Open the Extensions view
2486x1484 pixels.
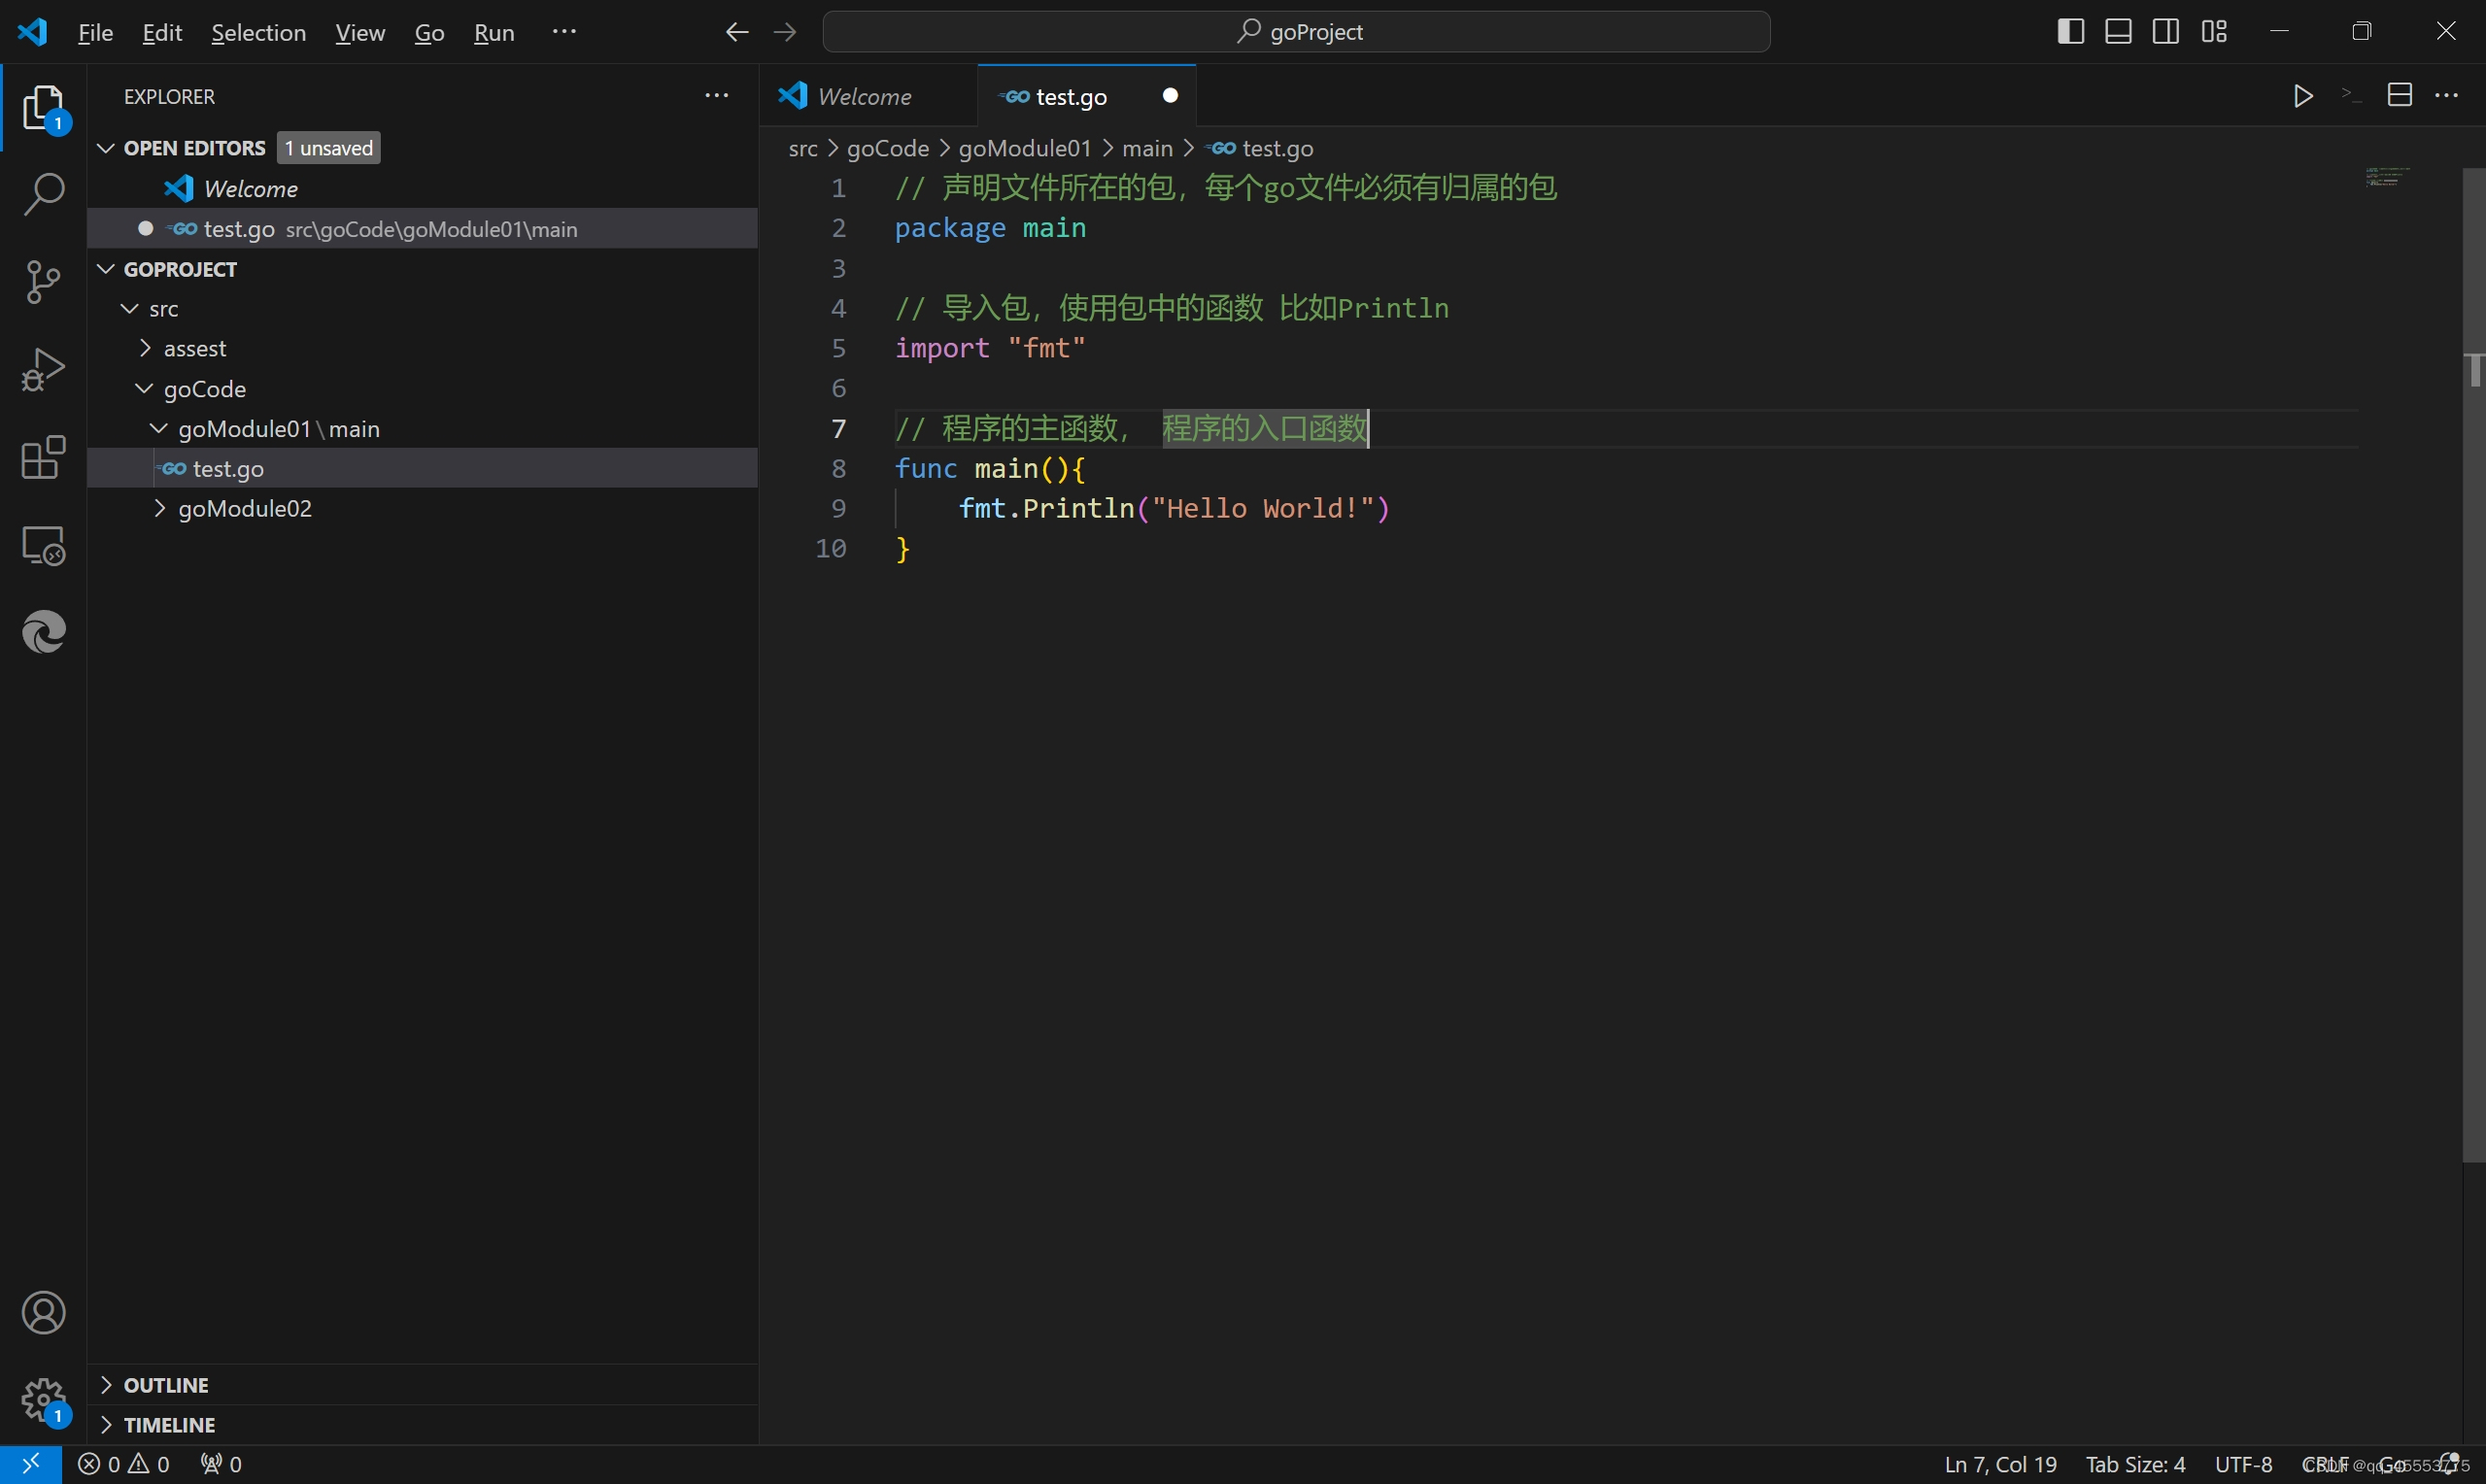43,458
